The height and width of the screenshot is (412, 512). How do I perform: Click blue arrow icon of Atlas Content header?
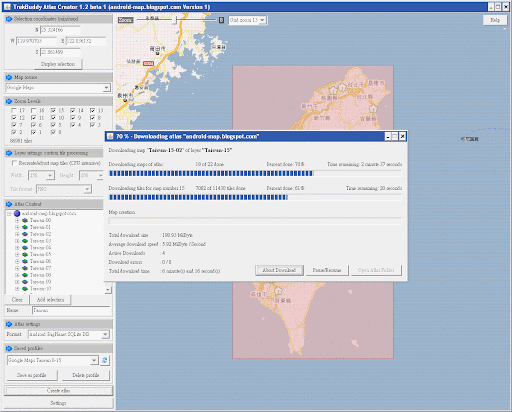tap(9, 204)
